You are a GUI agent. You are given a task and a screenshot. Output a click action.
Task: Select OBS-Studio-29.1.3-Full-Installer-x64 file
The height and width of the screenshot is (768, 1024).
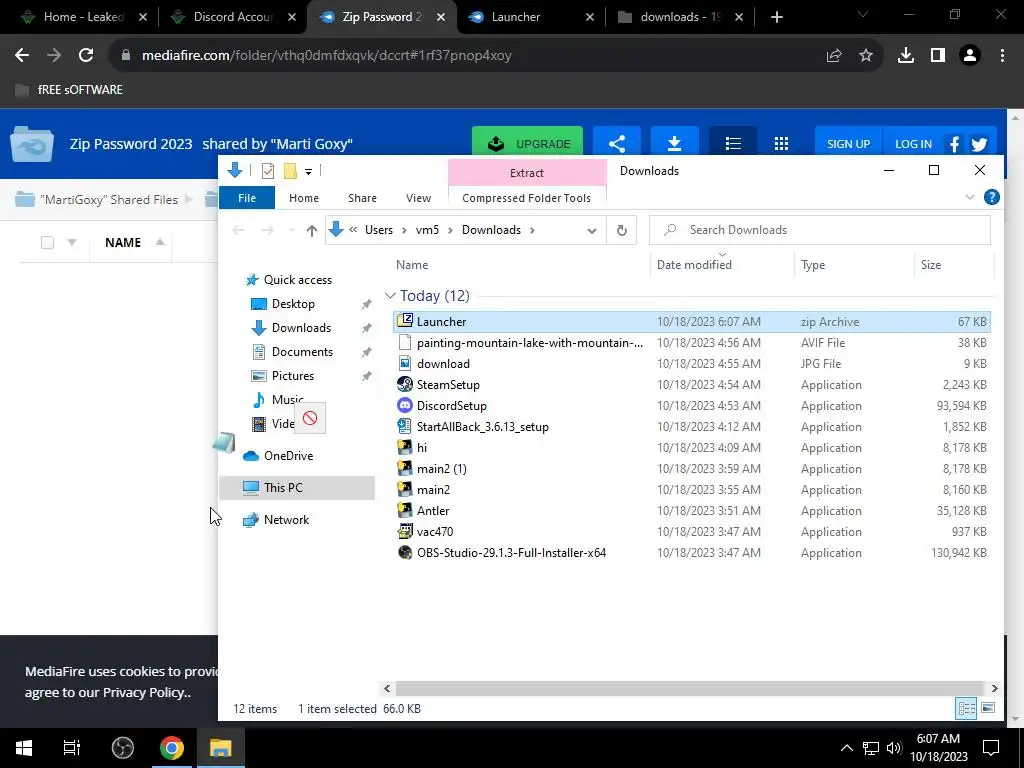coord(511,552)
